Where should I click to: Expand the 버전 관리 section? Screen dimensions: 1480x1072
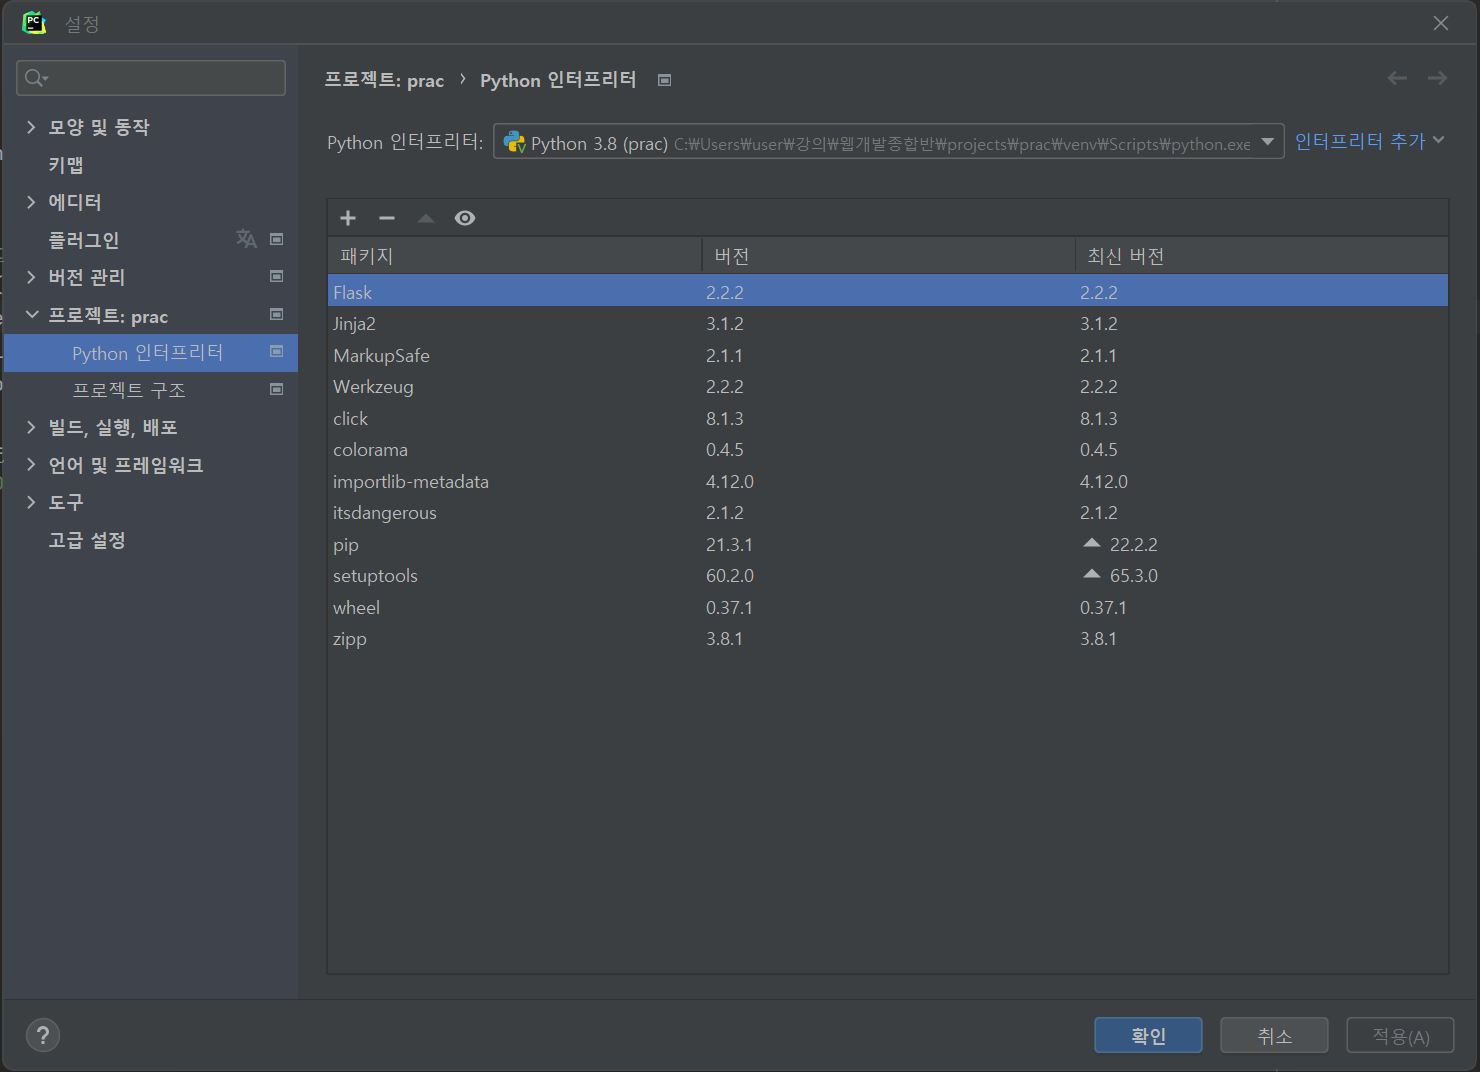pyautogui.click(x=31, y=277)
